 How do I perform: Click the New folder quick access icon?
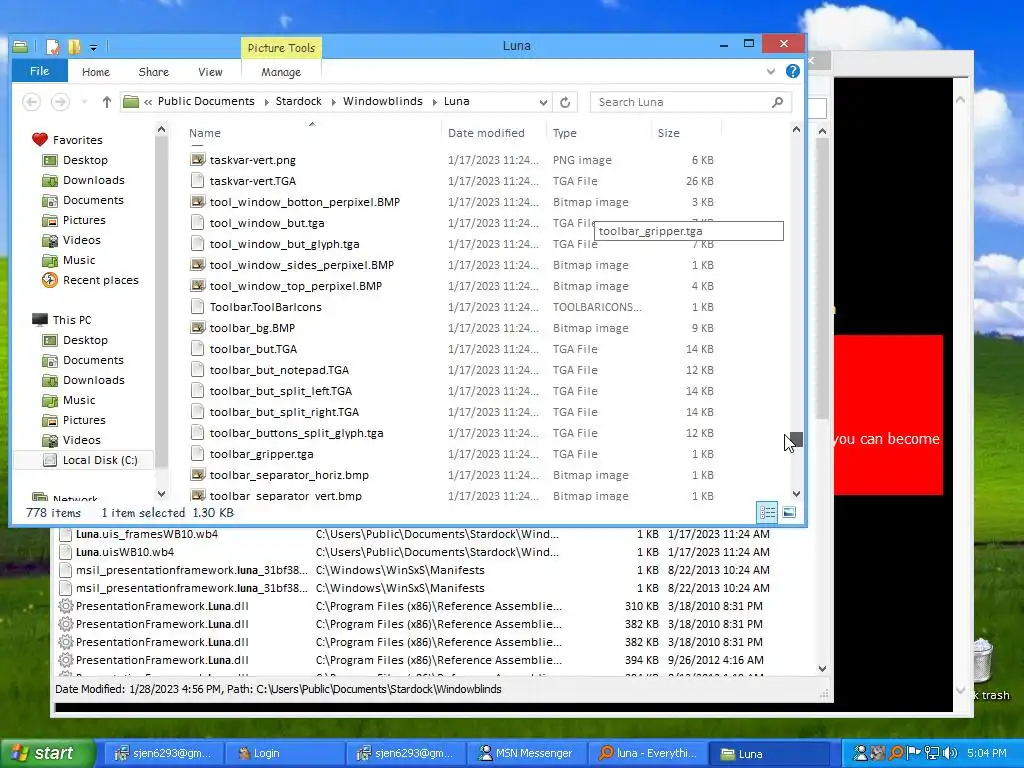click(74, 46)
